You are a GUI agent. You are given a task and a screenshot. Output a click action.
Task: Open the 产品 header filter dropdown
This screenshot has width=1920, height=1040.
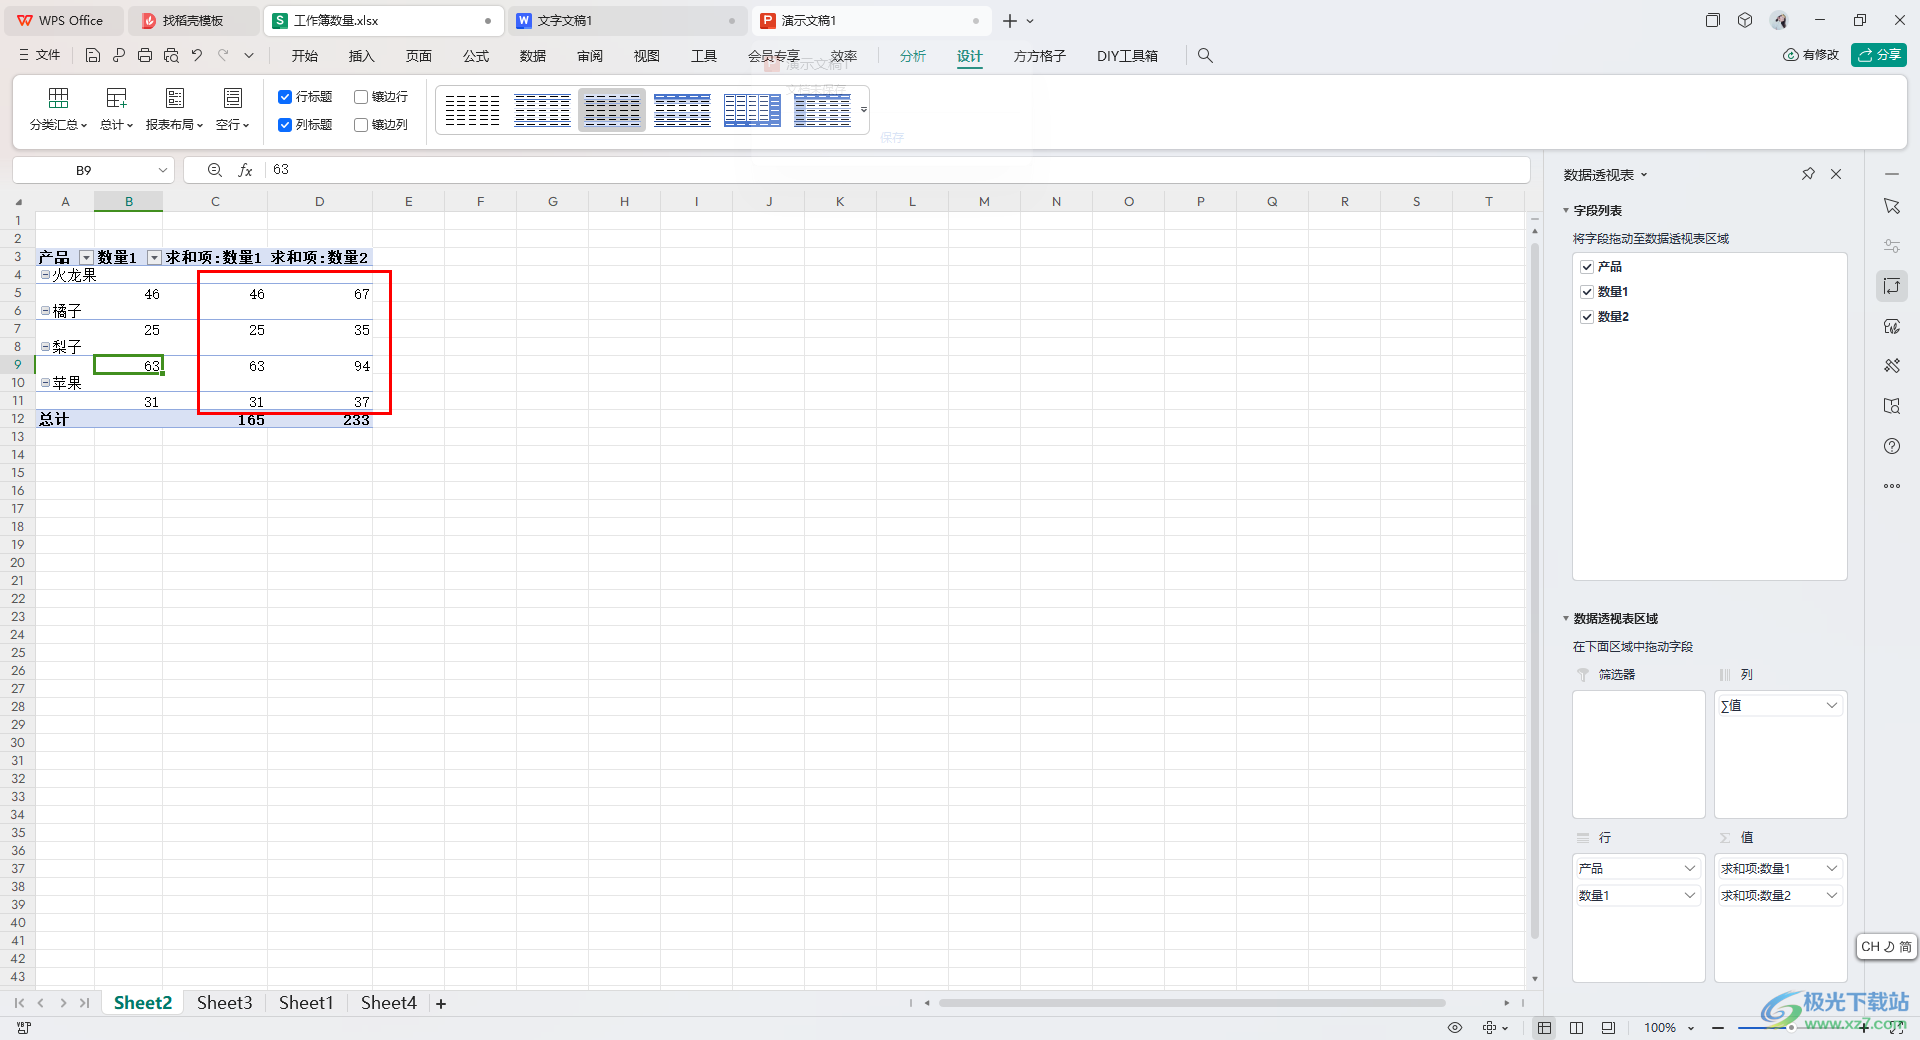click(x=86, y=258)
